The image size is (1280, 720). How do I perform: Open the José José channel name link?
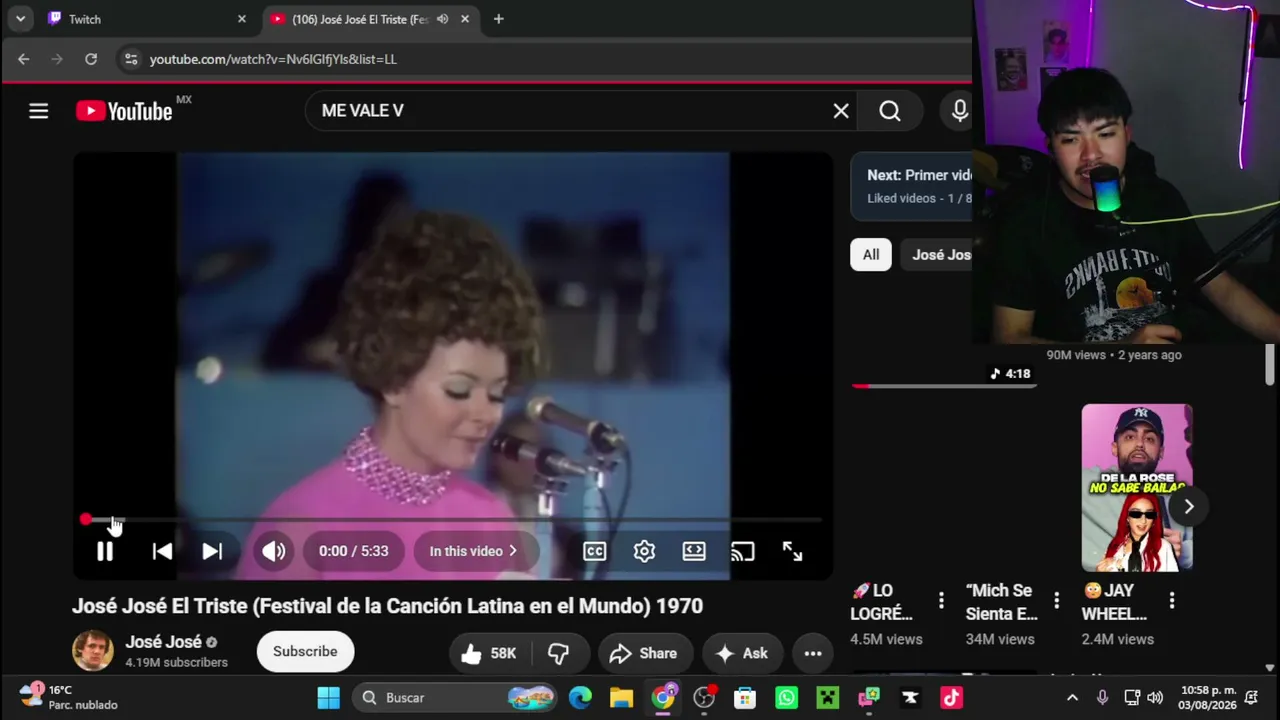coord(164,642)
